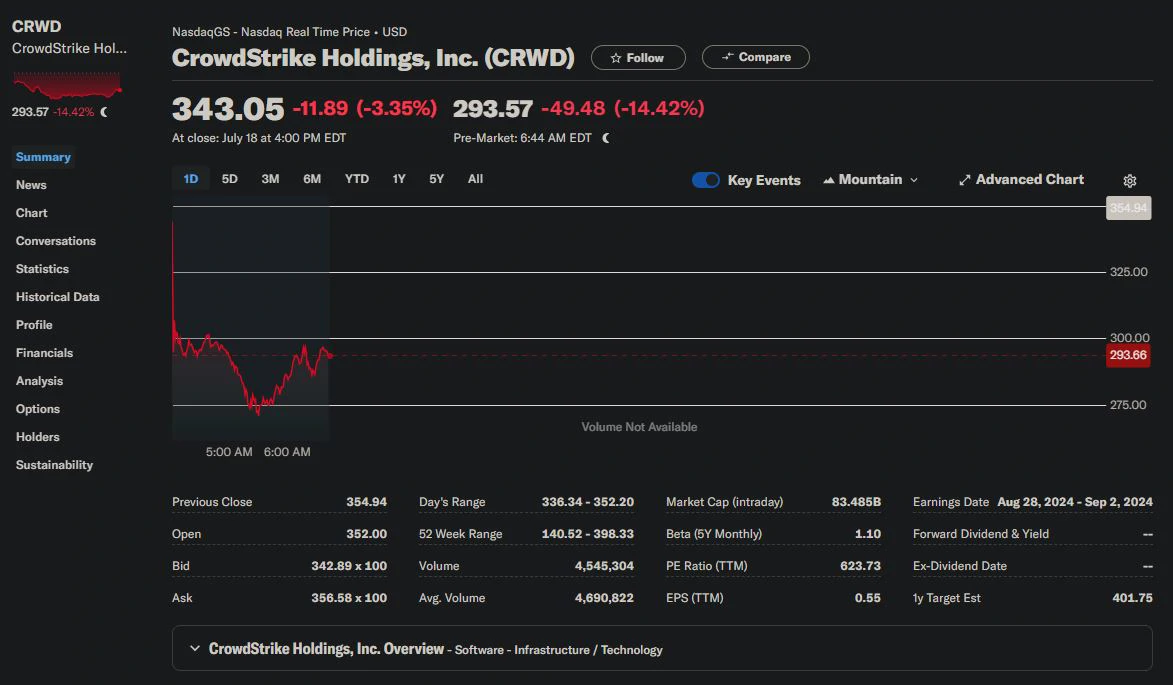Viewport: 1173px width, 685px height.
Task: Toggle the Key Events switch
Action: (x=706, y=180)
